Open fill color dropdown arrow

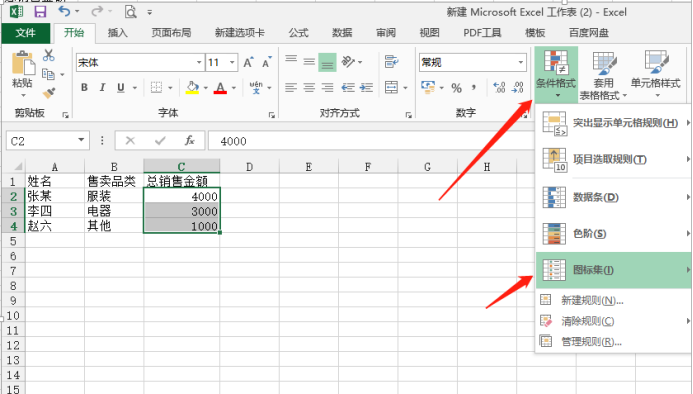pyautogui.click(x=206, y=88)
